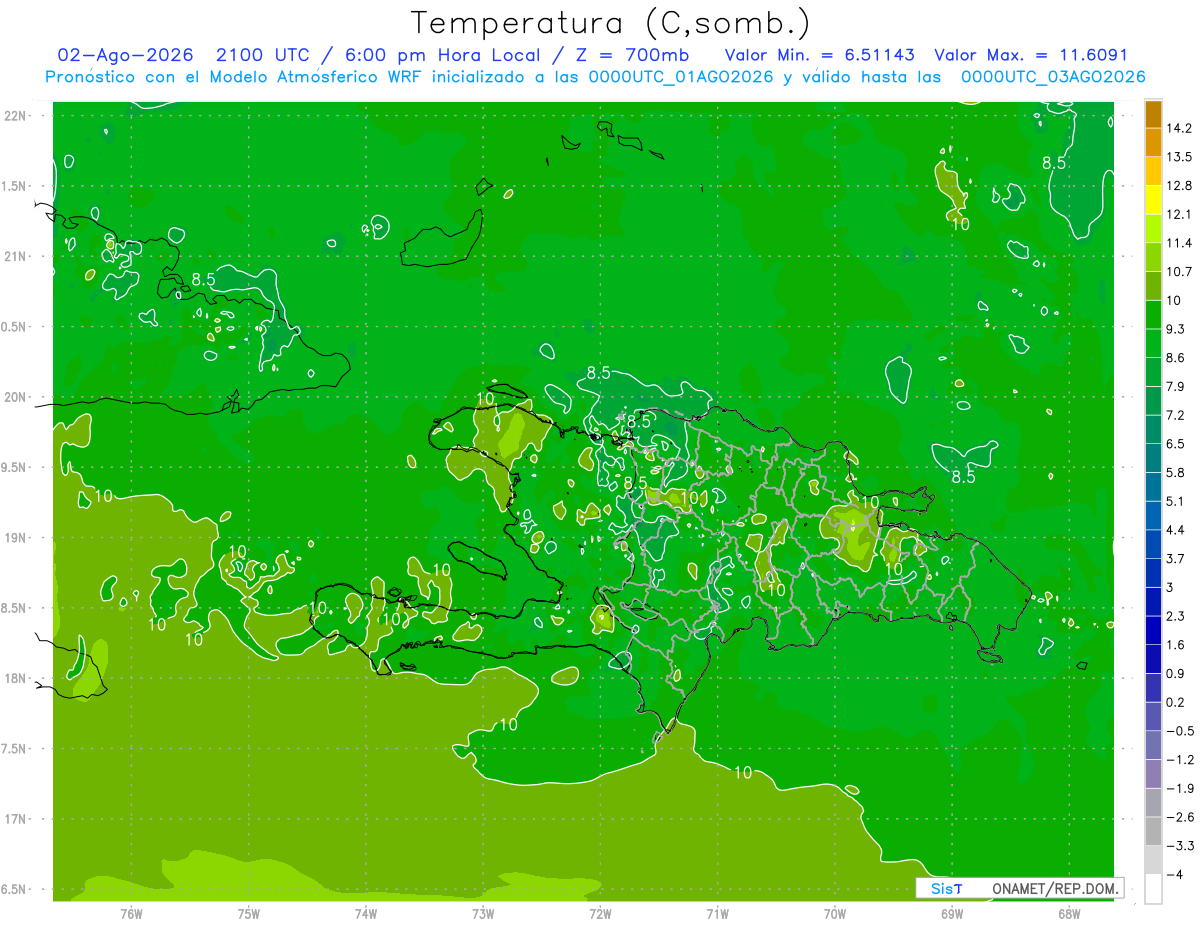
Task: Click longitude axis label '72W'
Action: coord(600,914)
